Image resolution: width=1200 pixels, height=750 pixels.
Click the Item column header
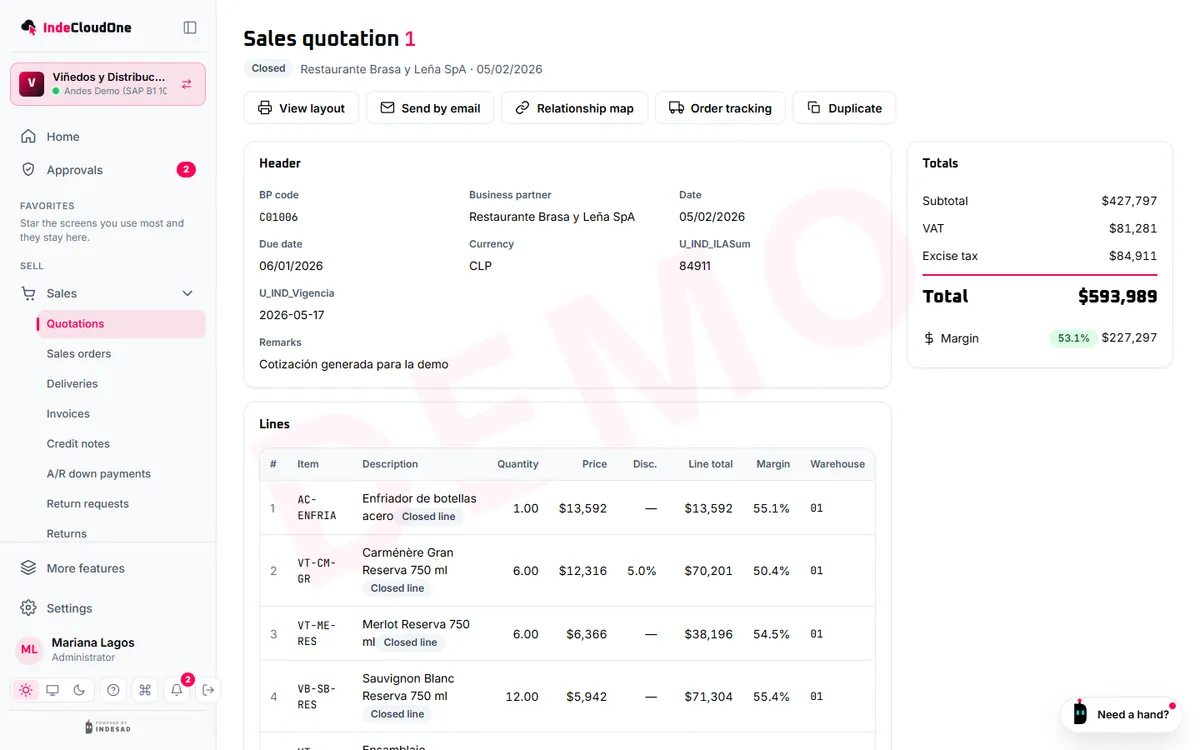(x=308, y=464)
